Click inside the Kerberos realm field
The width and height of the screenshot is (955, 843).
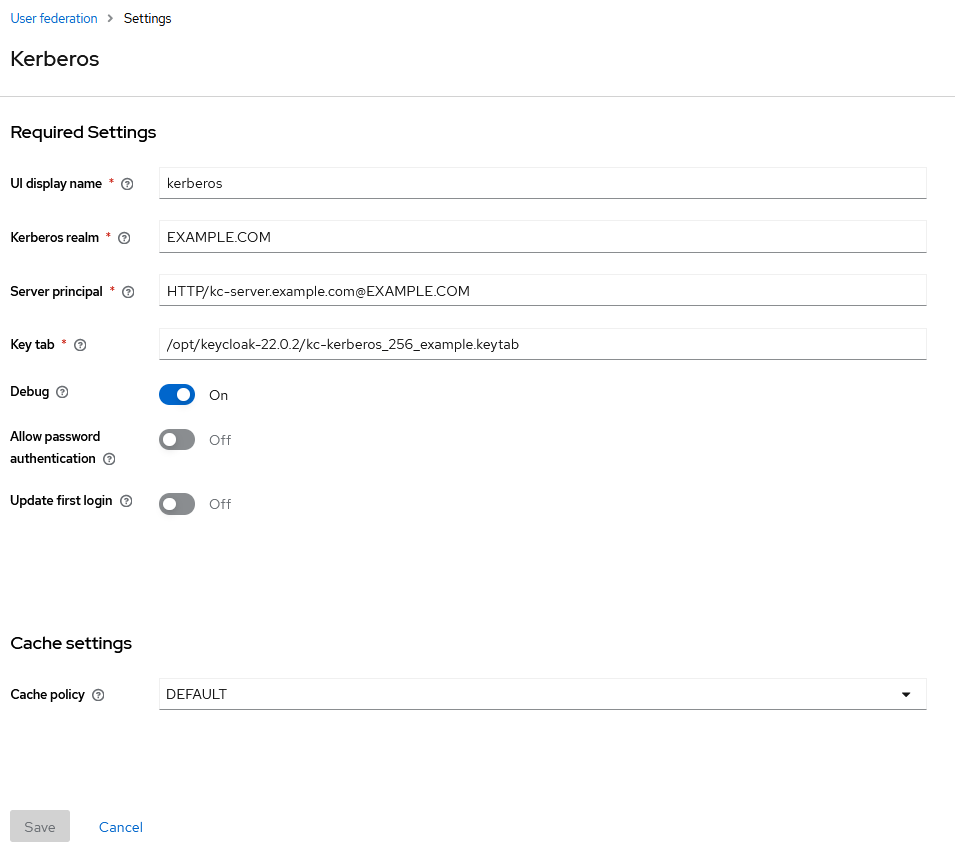pyautogui.click(x=542, y=236)
